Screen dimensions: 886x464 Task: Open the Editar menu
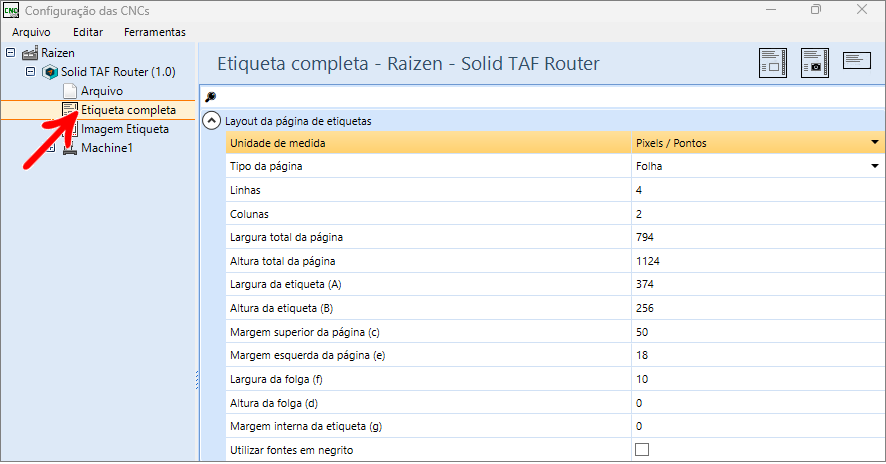(88, 32)
